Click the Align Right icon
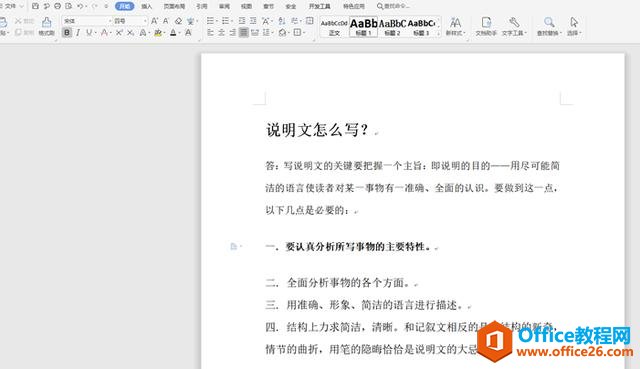This screenshot has width=640, height=369. pos(232,33)
